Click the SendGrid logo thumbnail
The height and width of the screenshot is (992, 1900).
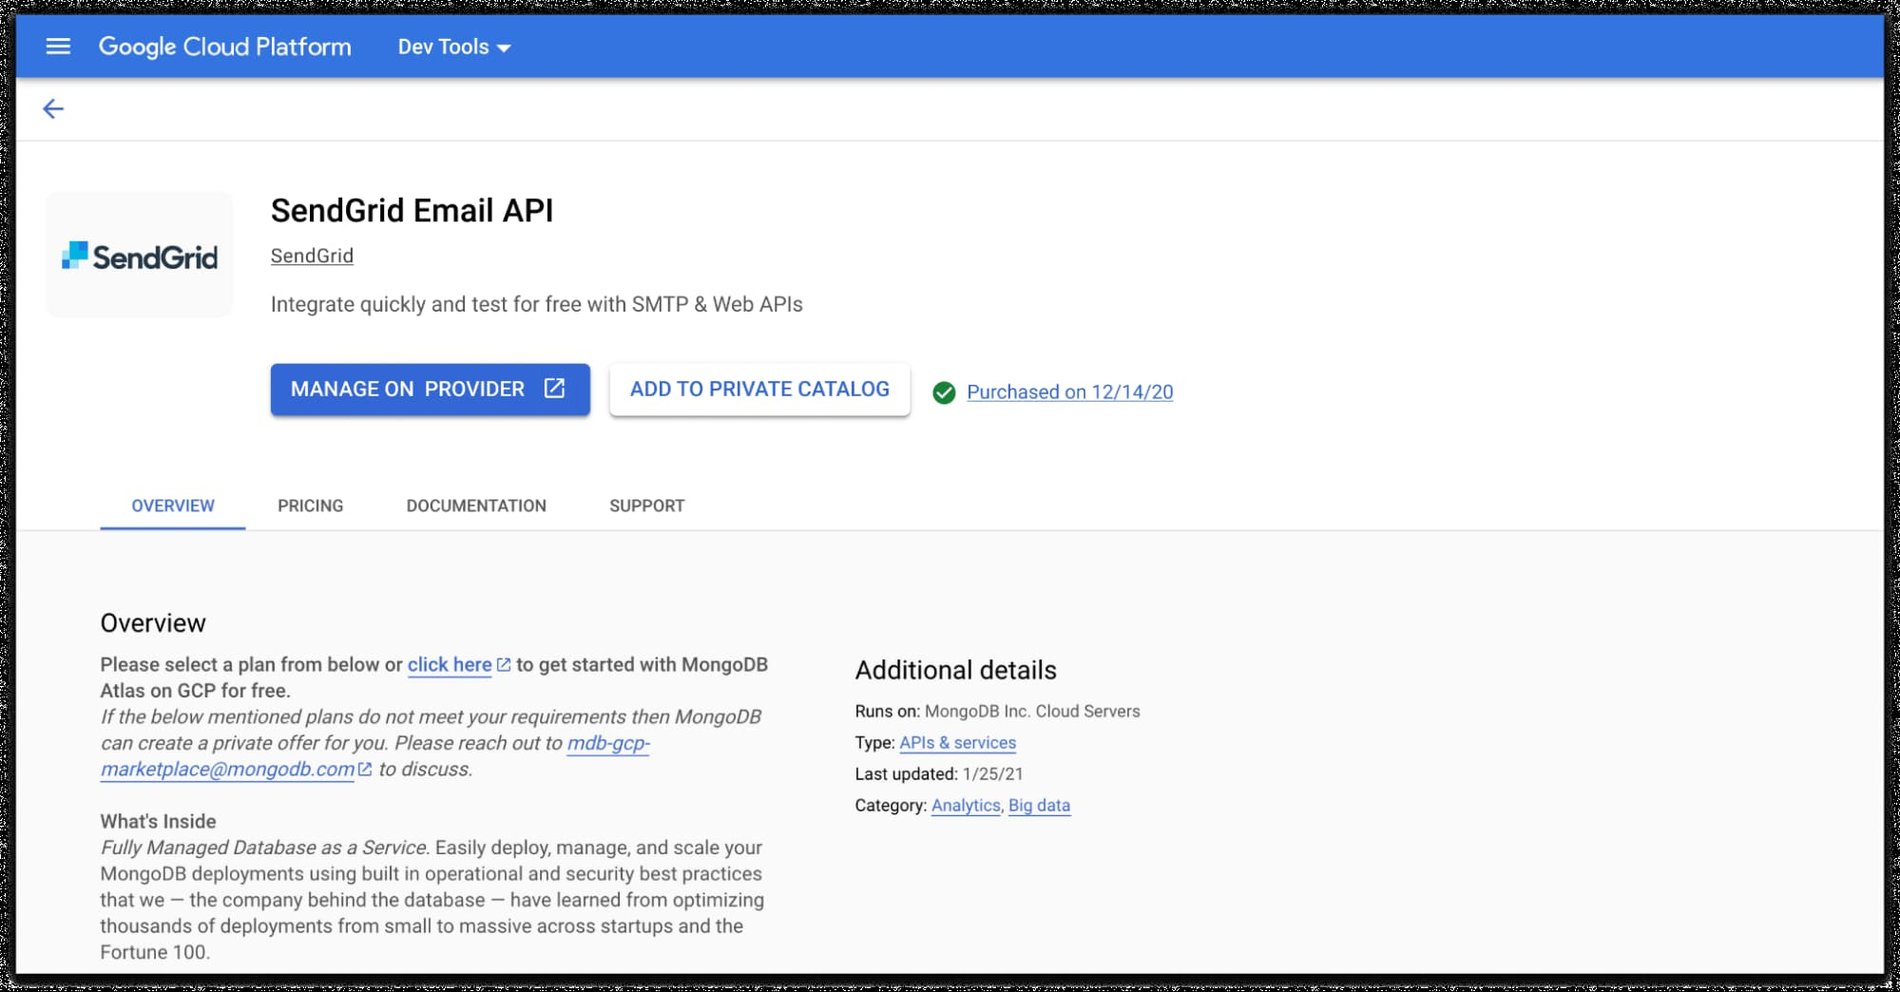[140, 255]
